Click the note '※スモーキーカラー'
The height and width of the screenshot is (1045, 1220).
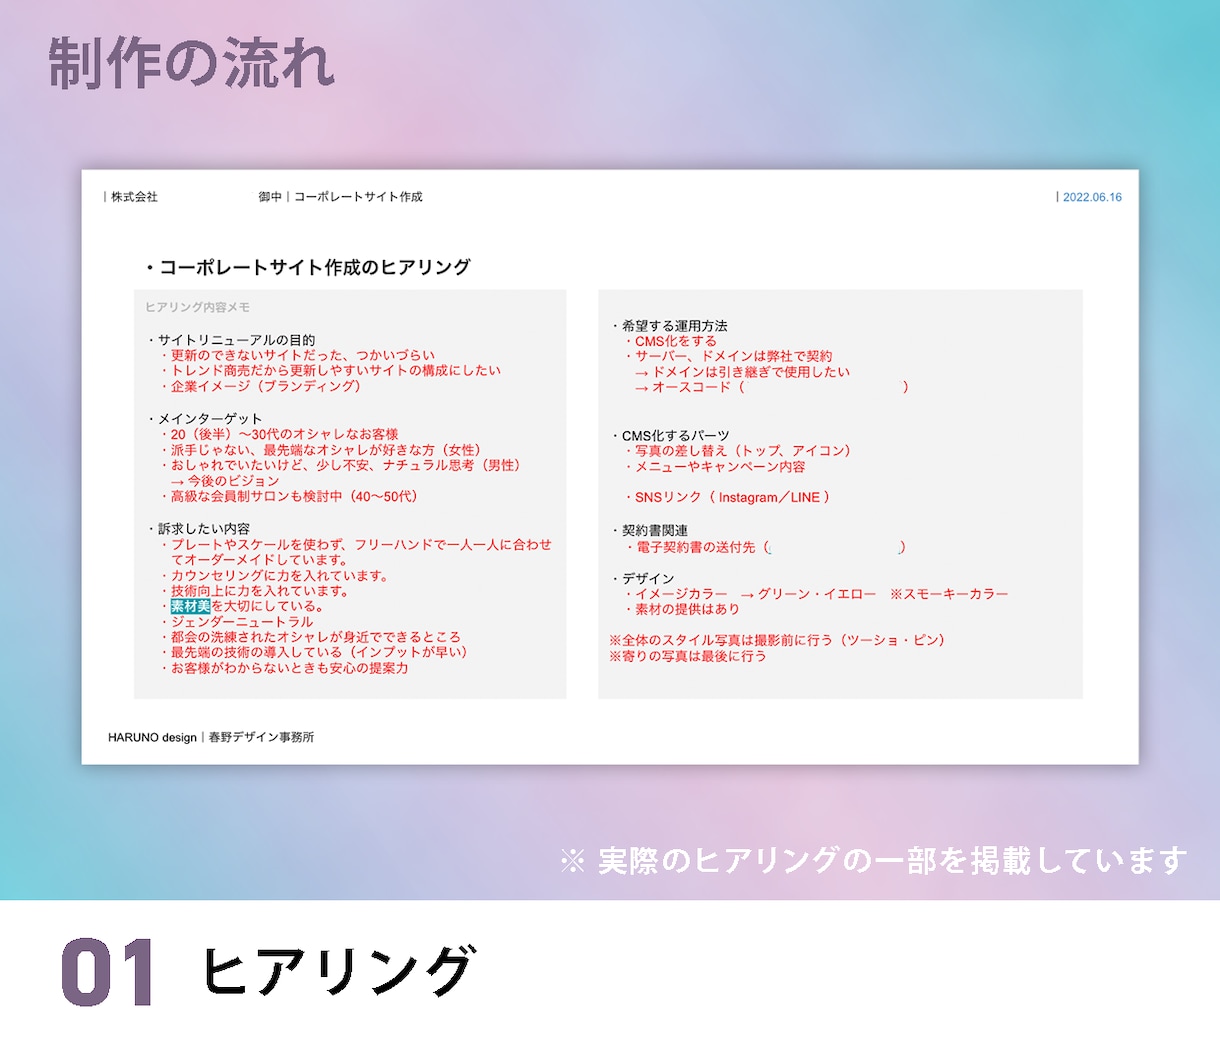[x=950, y=594]
